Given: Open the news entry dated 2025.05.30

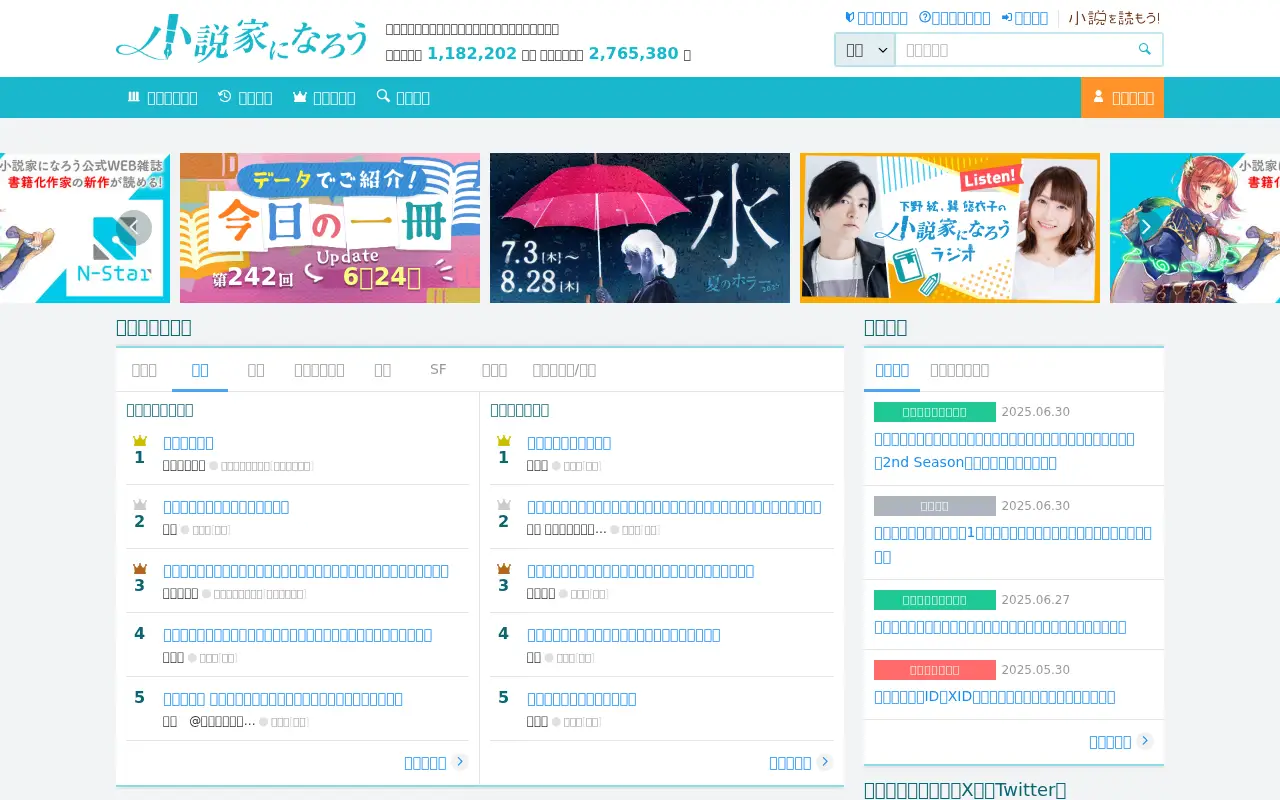Looking at the screenshot, I should [x=995, y=696].
